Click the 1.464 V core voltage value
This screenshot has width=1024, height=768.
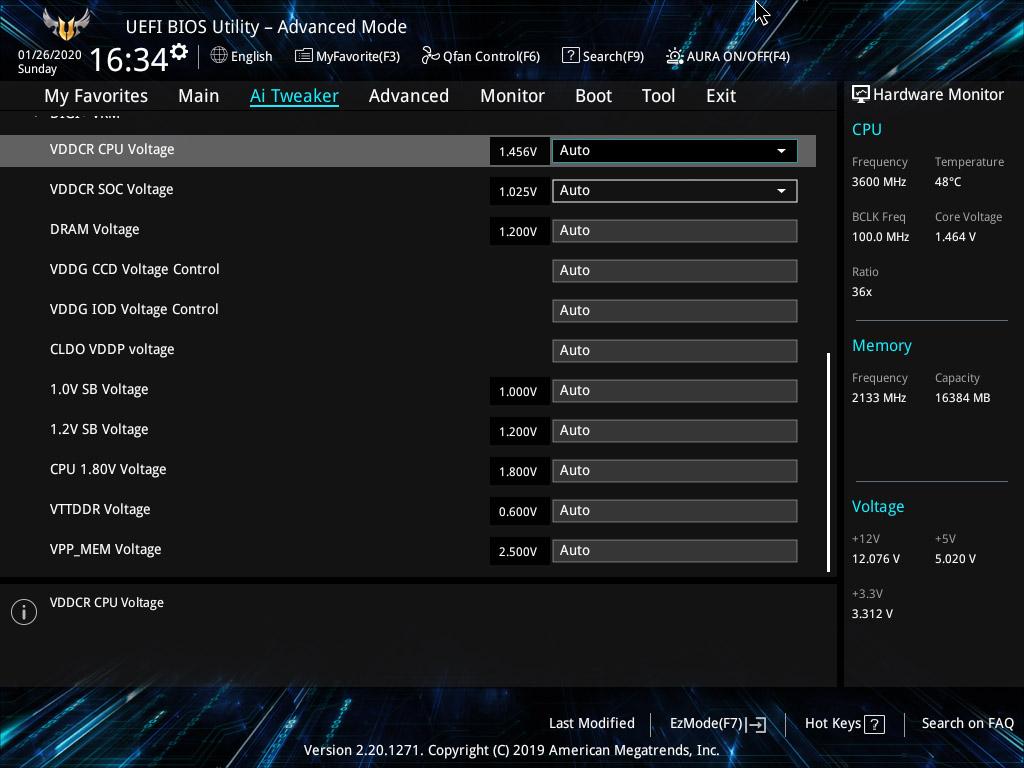point(955,237)
